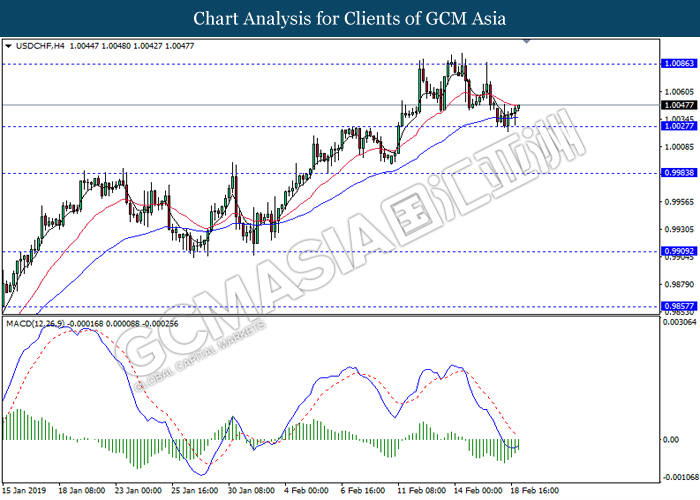Click the 0.99565 price axis value
The height and width of the screenshot is (500, 700).
coord(679,202)
